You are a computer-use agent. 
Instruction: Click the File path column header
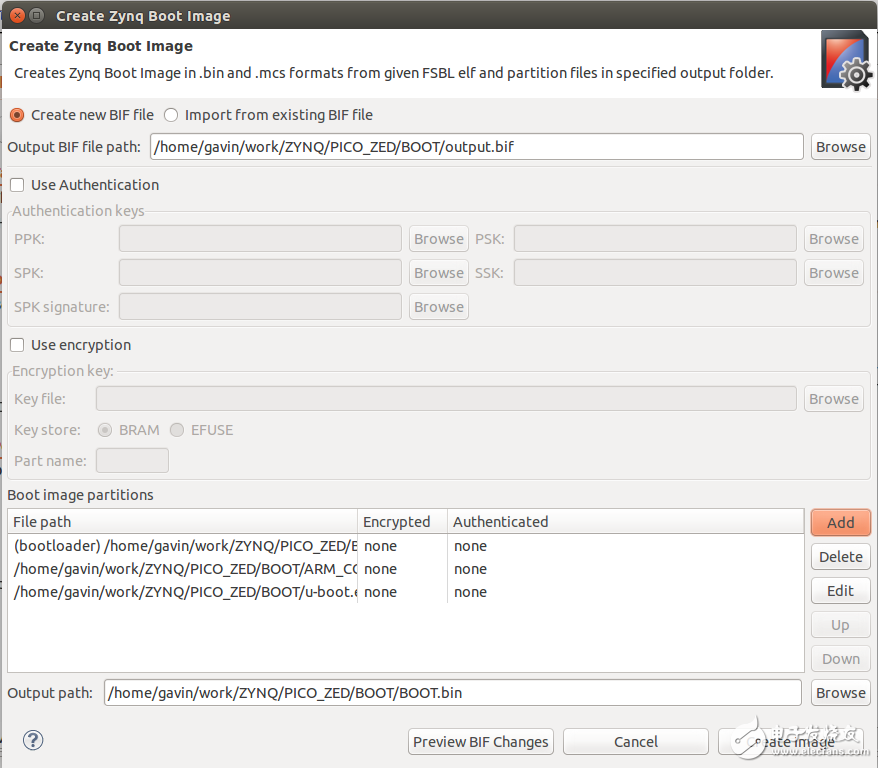click(x=182, y=522)
